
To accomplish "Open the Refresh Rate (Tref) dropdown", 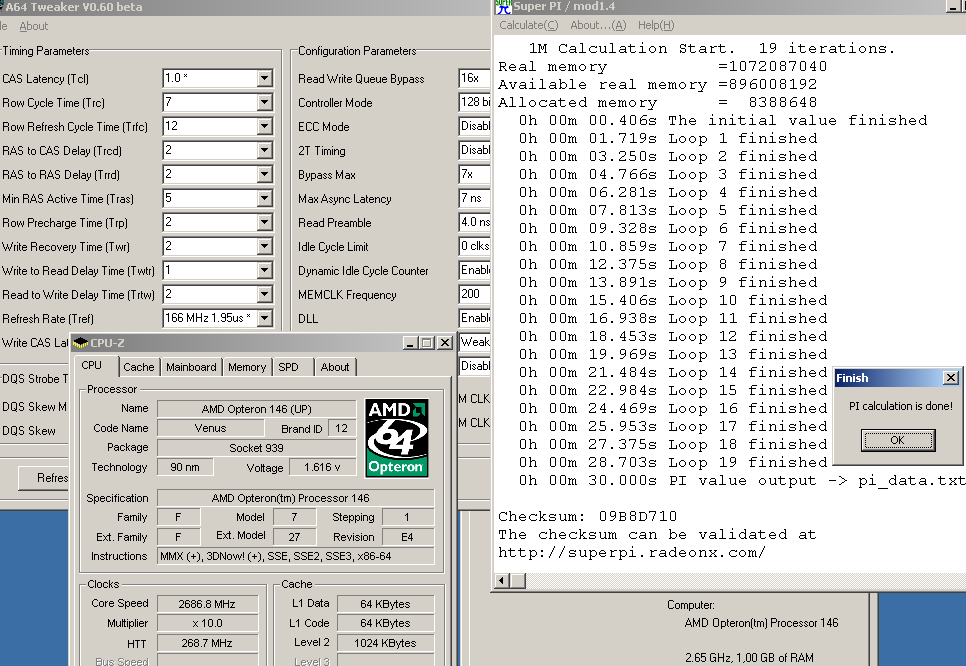I will (264, 319).
